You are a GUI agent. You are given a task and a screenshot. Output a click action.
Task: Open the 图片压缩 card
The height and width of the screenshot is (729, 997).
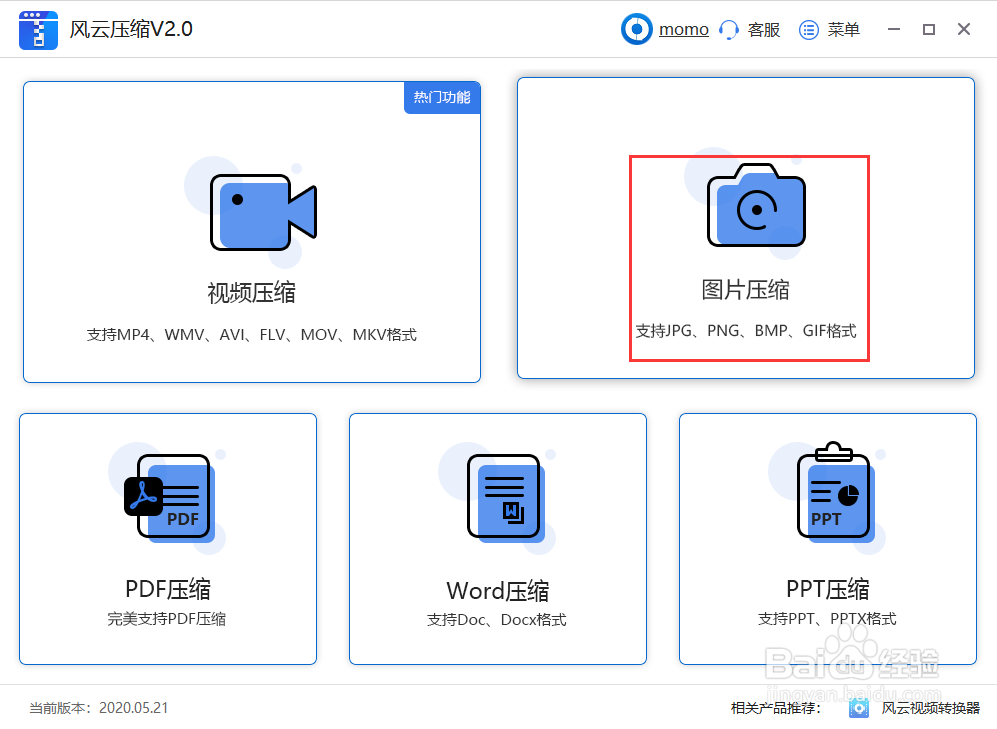click(748, 228)
